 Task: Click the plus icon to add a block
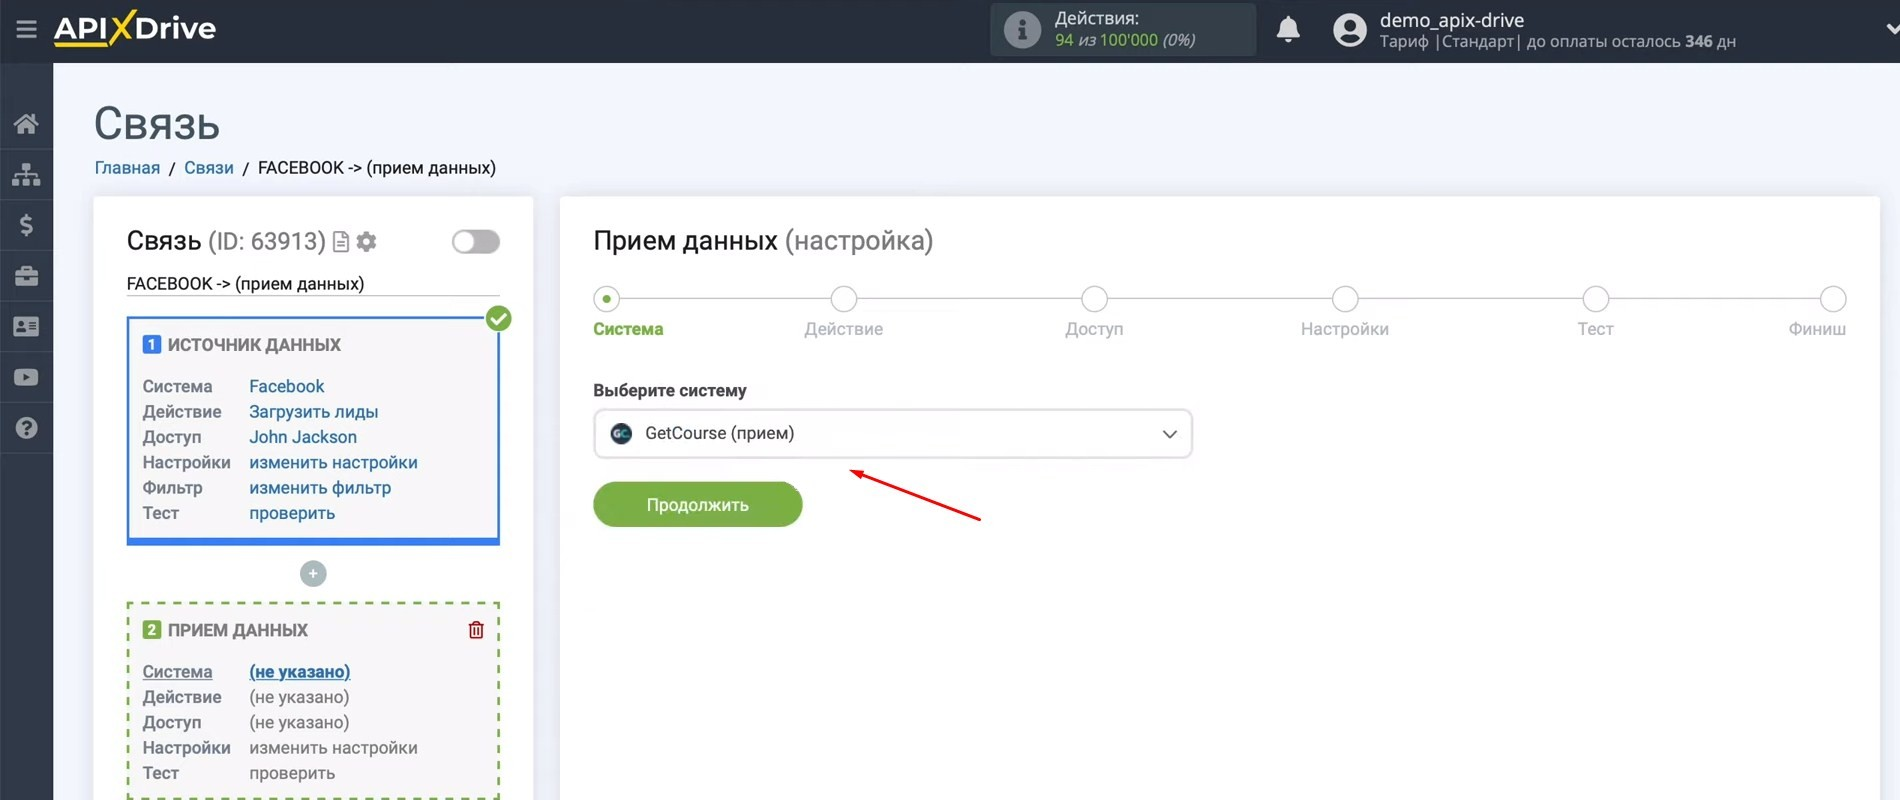pyautogui.click(x=313, y=573)
